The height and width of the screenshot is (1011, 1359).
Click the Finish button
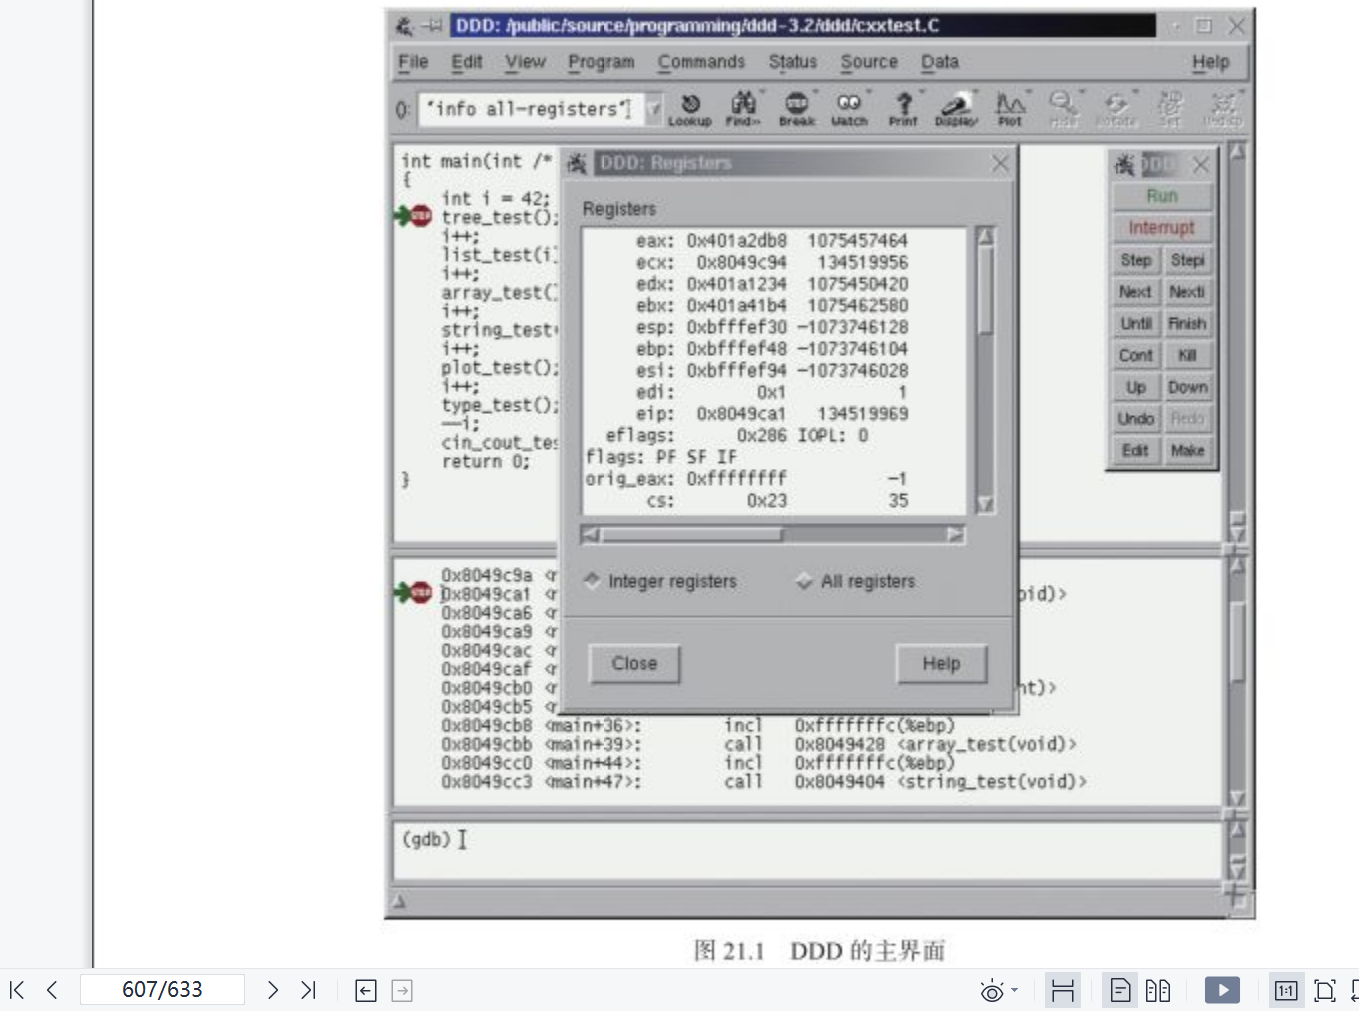coord(1188,324)
